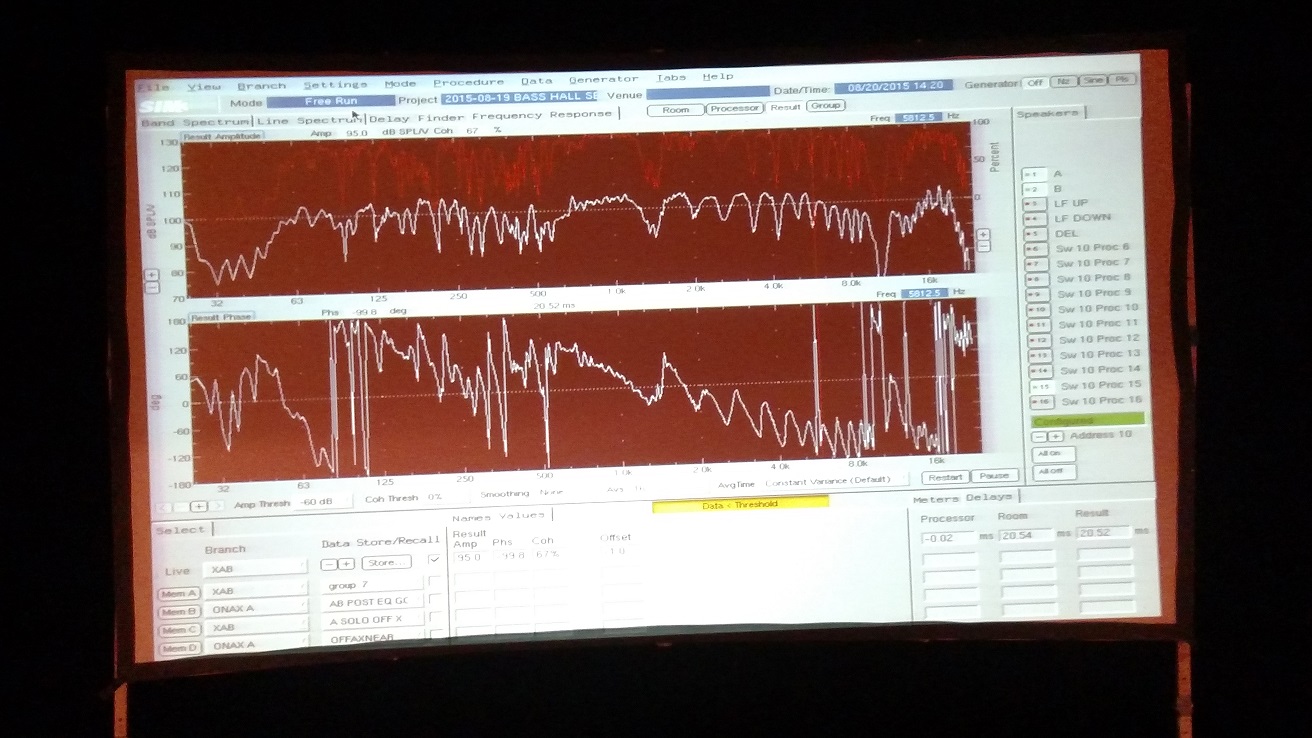The height and width of the screenshot is (738, 1312).
Task: Open the Branch menu
Action: [261, 86]
